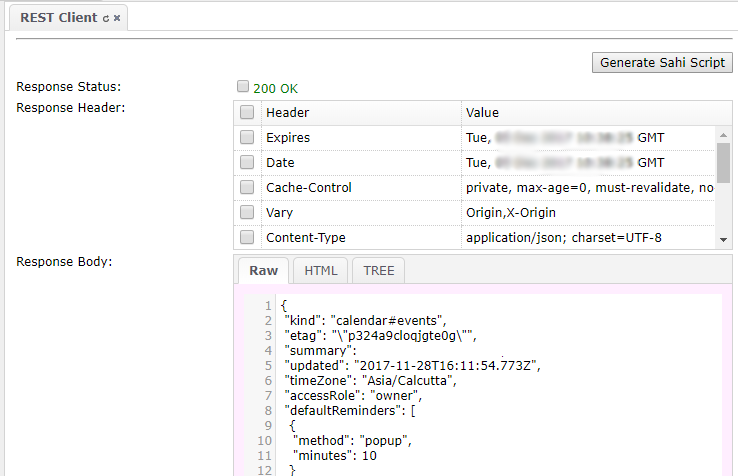Click the Value column header
738x476 pixels.
click(482, 113)
